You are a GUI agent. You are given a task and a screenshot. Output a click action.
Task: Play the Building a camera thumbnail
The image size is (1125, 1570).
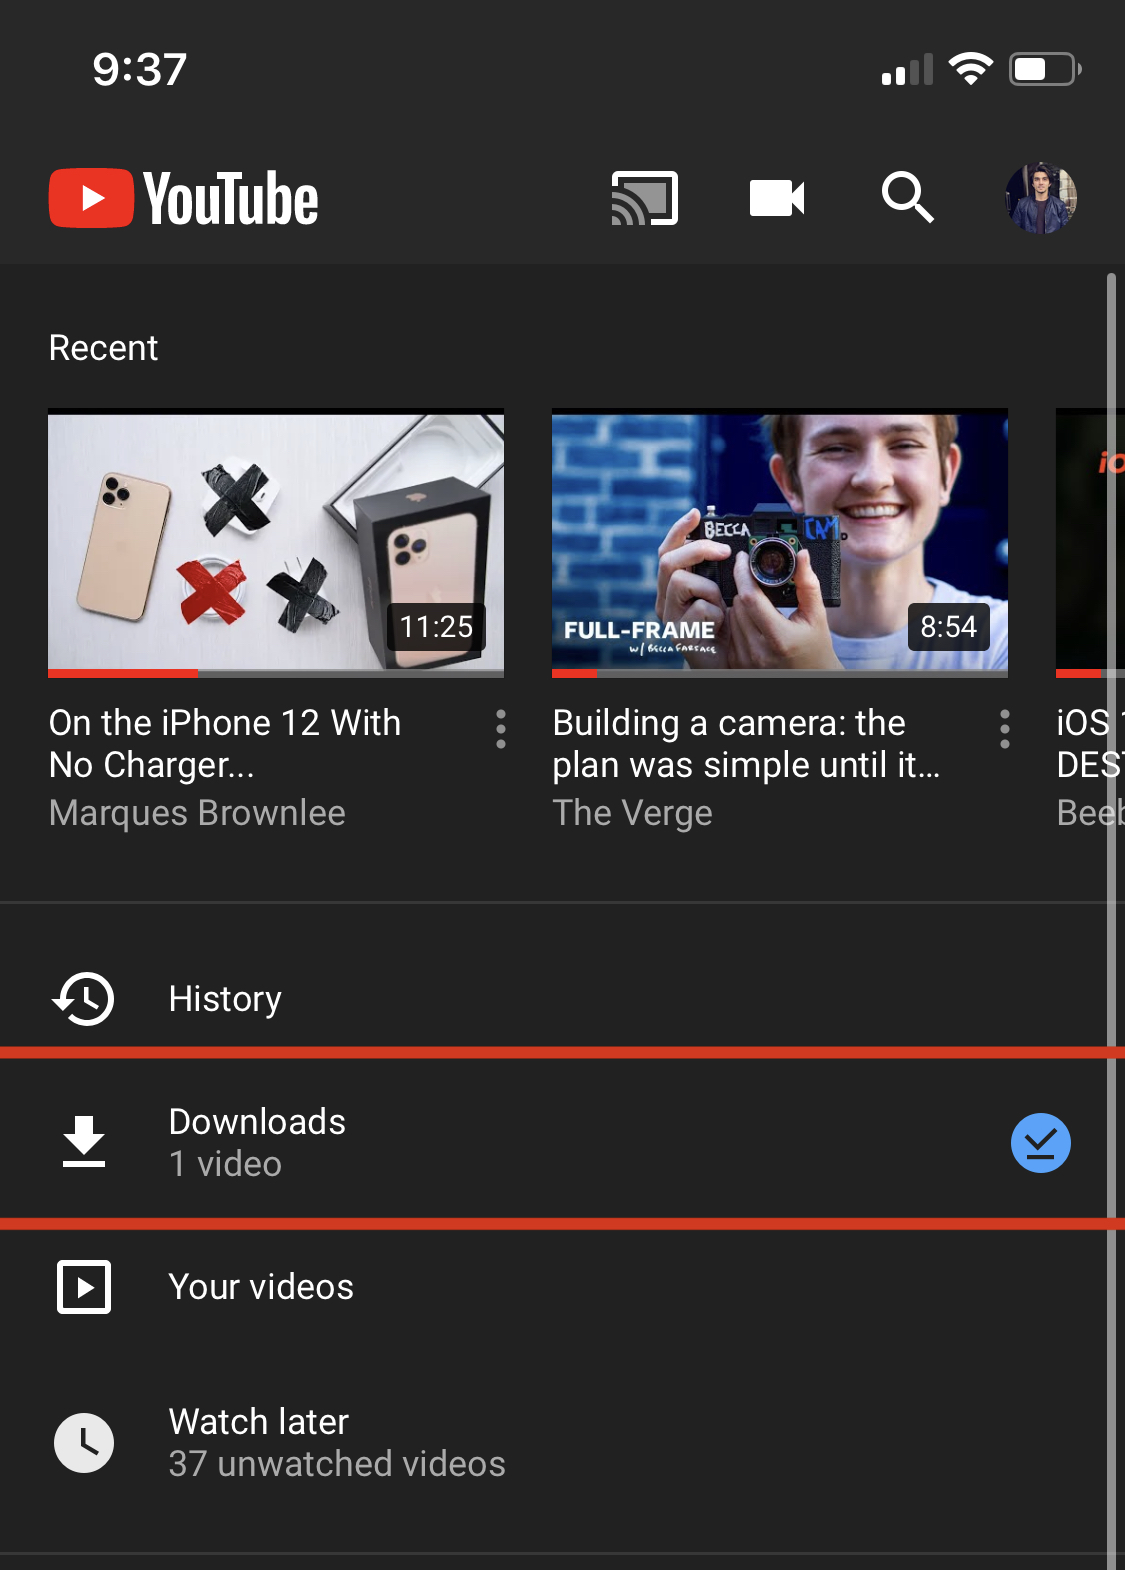[780, 543]
